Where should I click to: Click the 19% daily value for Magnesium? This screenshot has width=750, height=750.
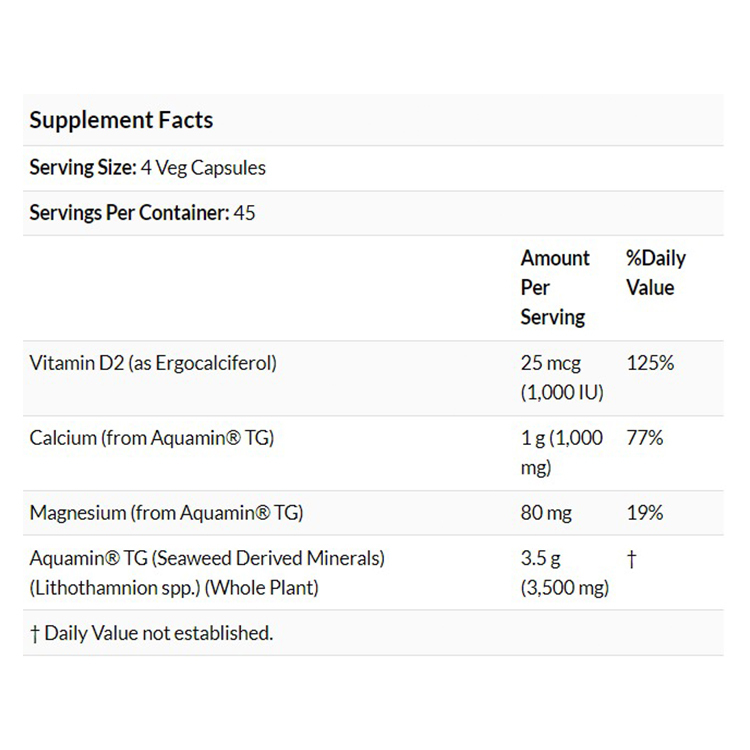[x=645, y=513]
